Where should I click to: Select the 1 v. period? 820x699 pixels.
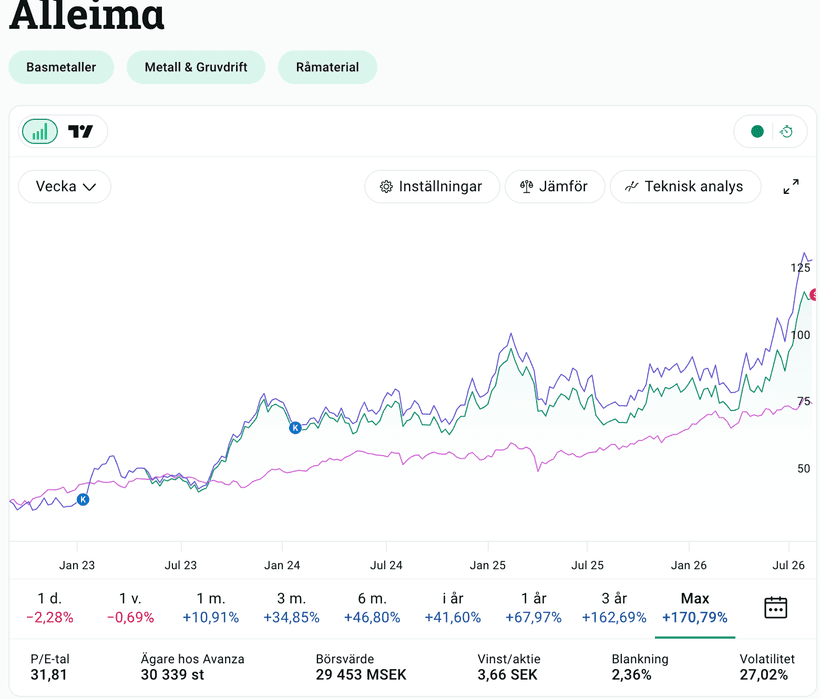(130, 608)
